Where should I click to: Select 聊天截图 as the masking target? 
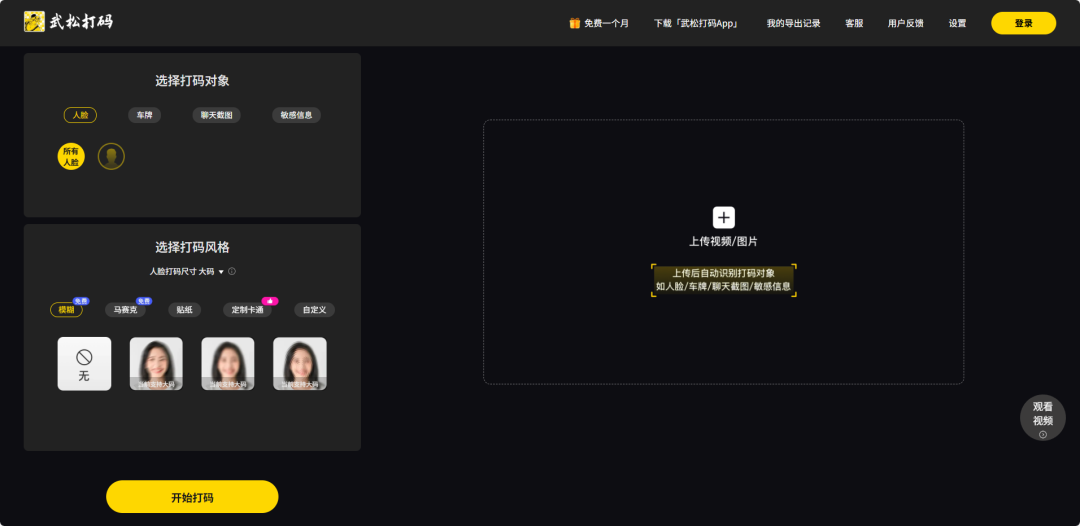point(216,115)
